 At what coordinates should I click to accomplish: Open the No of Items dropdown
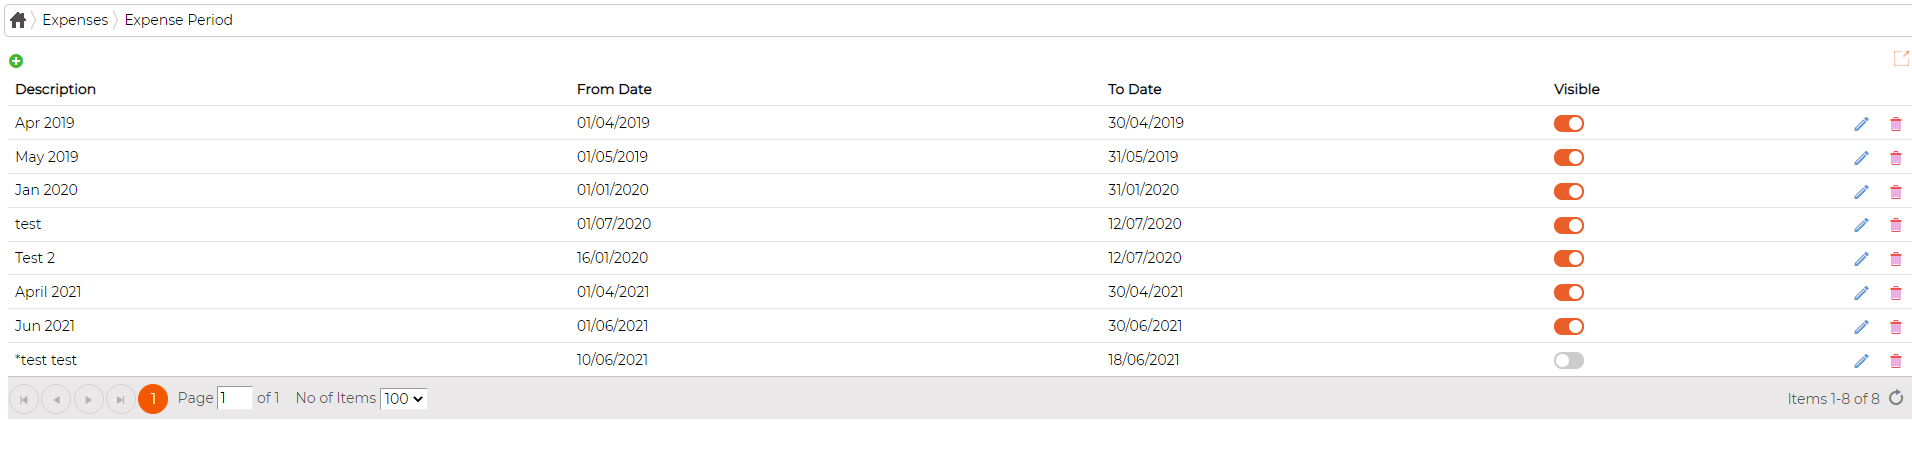tap(404, 398)
